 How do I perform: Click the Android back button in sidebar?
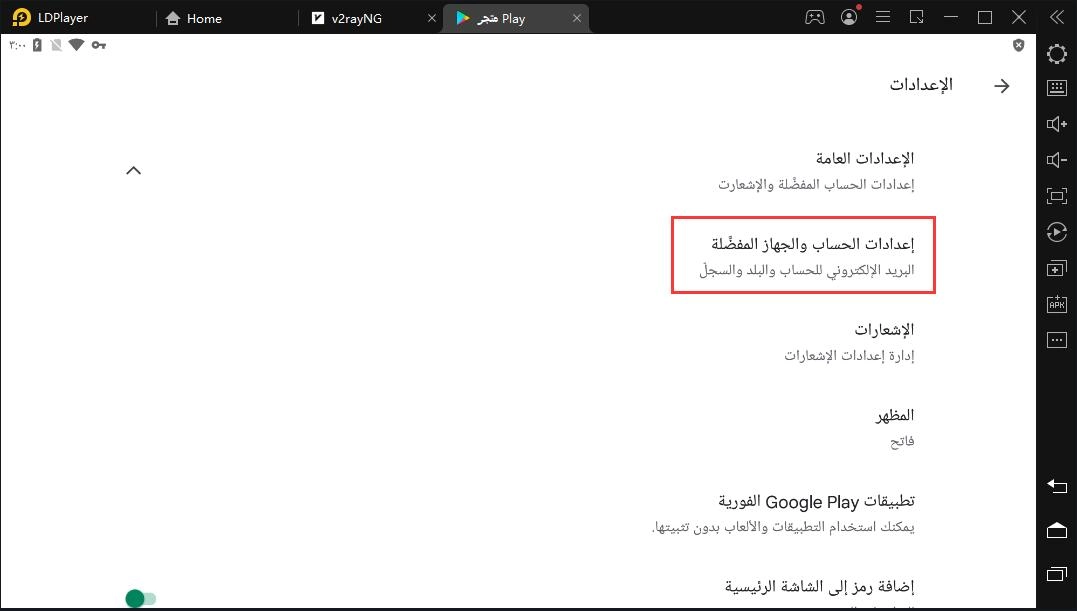(1056, 487)
